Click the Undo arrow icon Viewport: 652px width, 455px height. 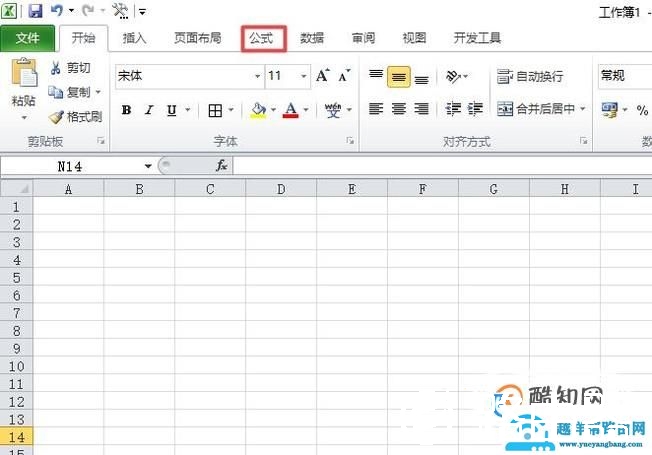[57, 10]
